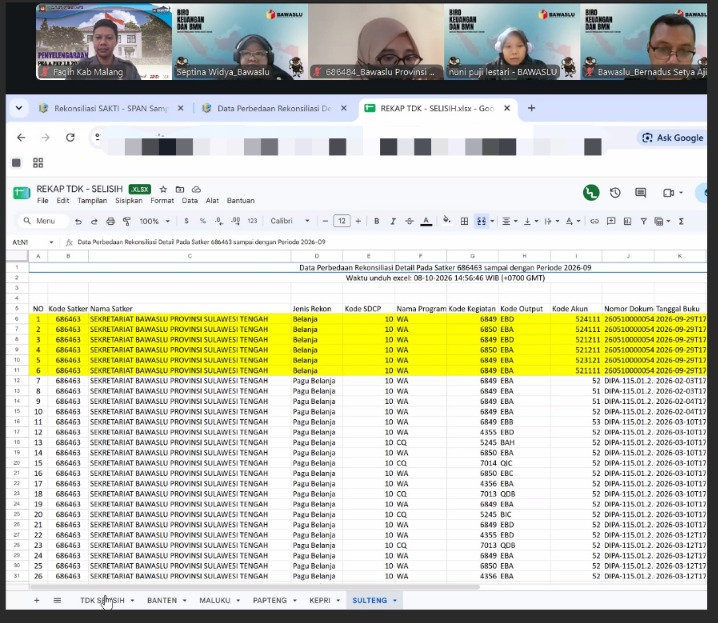This screenshot has width=718, height=623.
Task: Open the Sisipkan menu
Action: pos(129,200)
